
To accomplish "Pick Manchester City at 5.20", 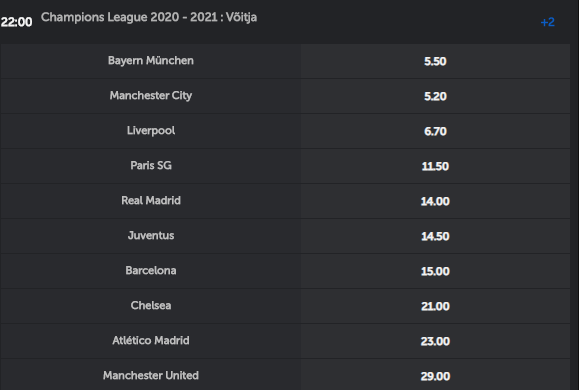I will [435, 96].
